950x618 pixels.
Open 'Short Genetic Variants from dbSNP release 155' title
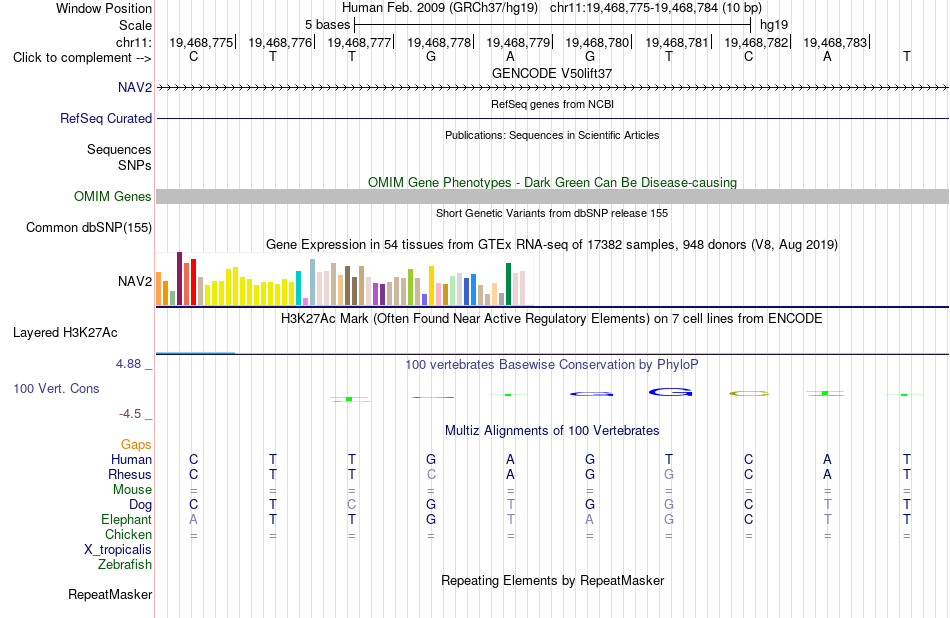coord(552,213)
